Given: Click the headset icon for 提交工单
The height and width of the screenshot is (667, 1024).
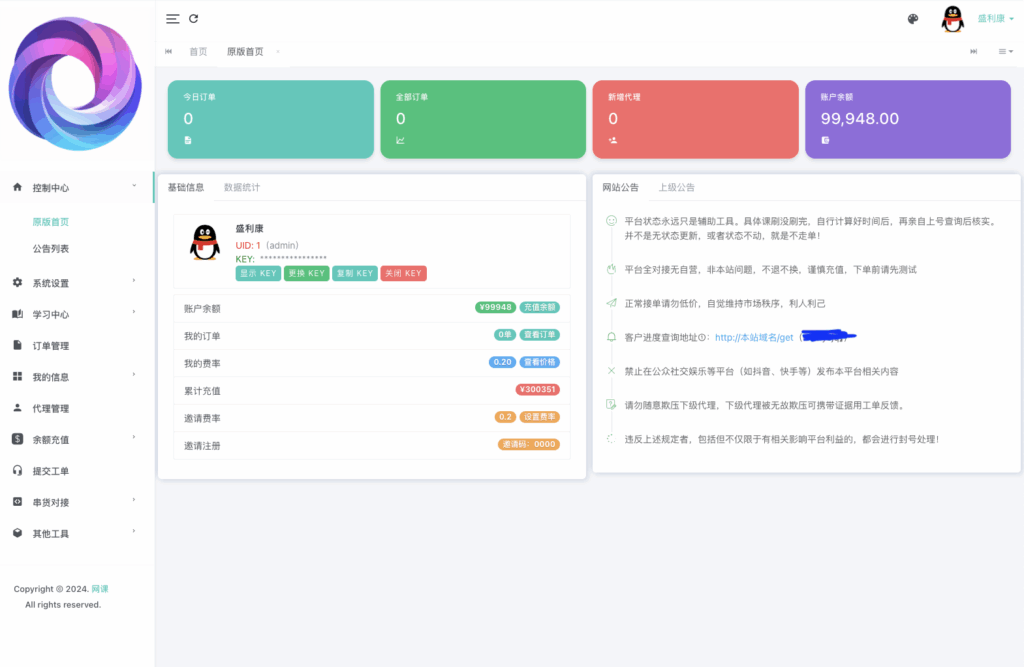Looking at the screenshot, I should click(x=17, y=471).
